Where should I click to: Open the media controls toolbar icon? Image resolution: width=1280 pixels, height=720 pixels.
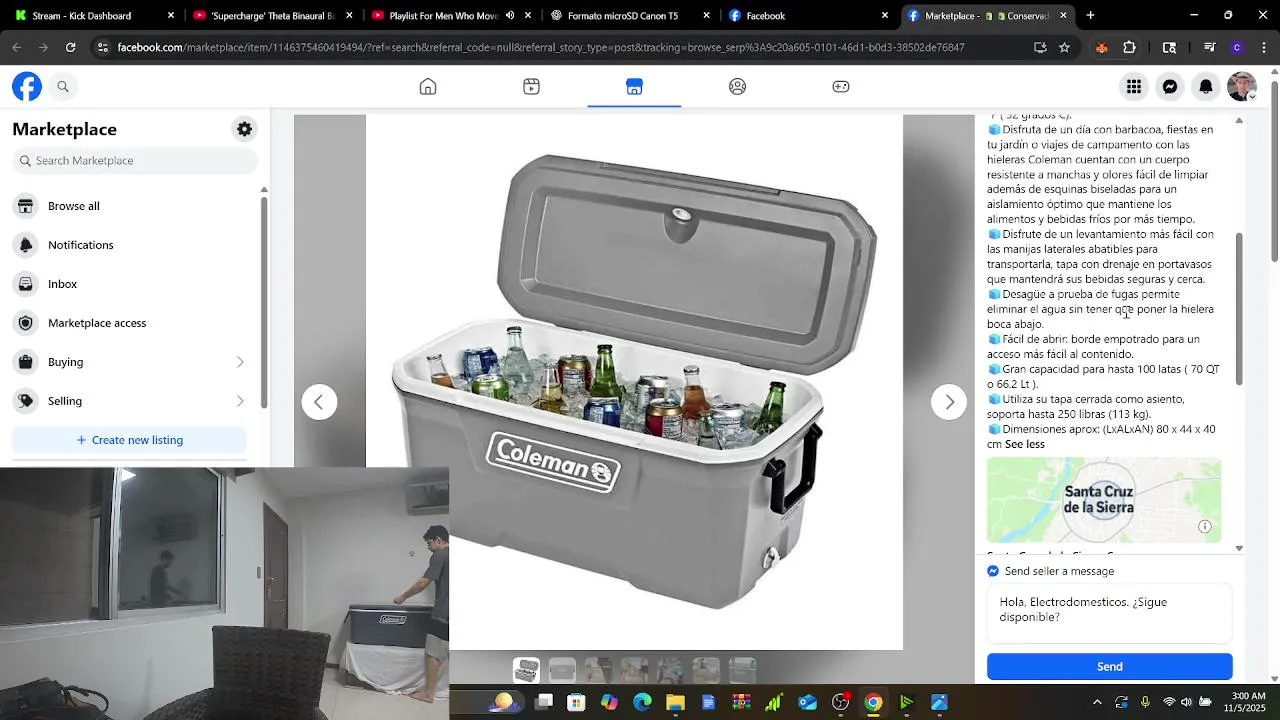[1210, 47]
